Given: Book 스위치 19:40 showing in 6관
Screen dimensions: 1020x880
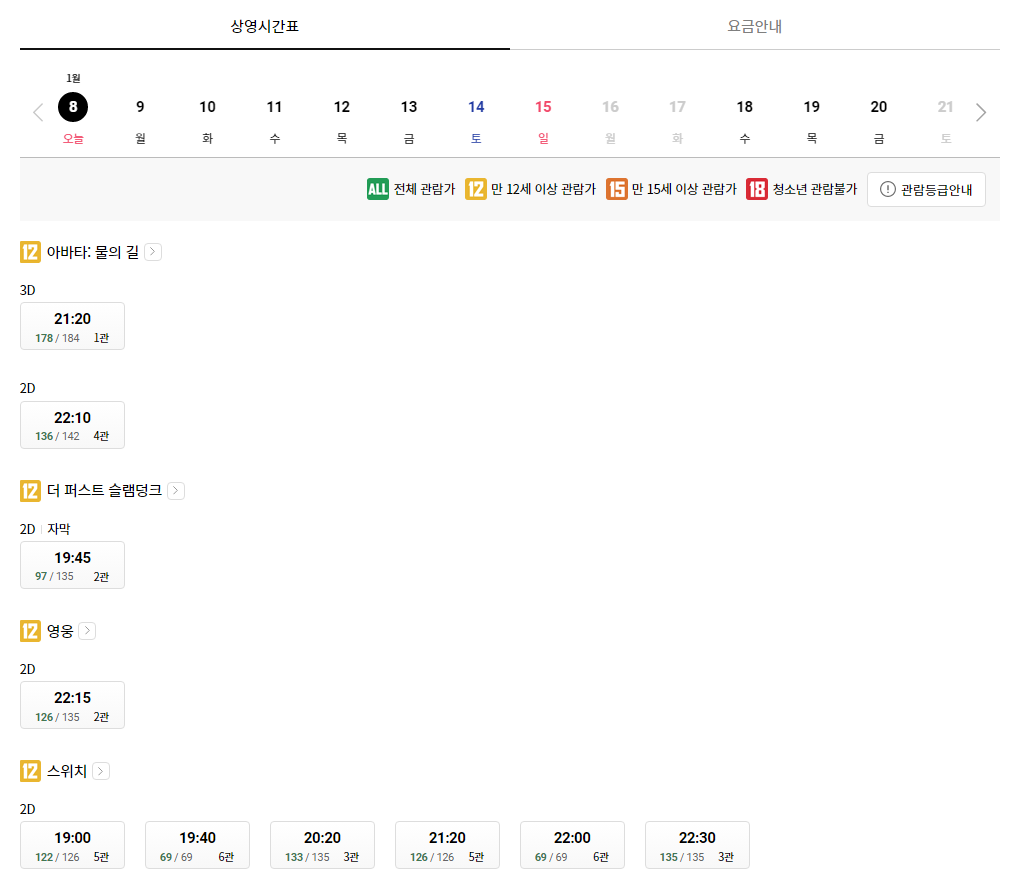Looking at the screenshot, I should [197, 845].
